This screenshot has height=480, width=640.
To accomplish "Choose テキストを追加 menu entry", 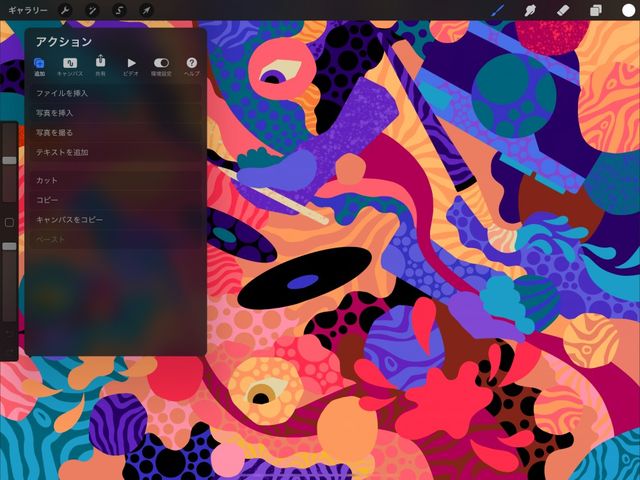I will pos(116,152).
